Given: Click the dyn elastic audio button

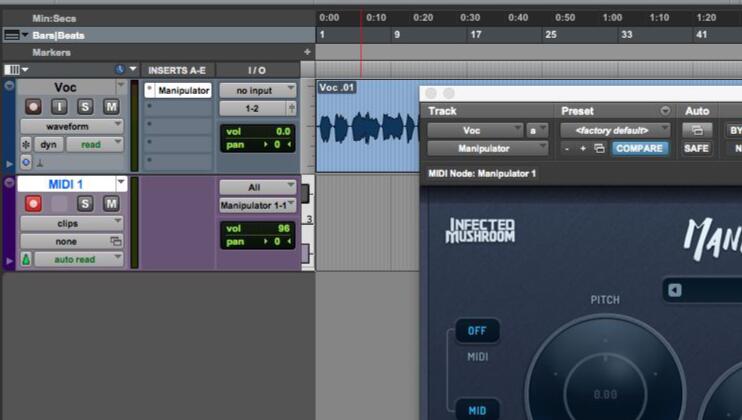Looking at the screenshot, I should click(x=48, y=144).
